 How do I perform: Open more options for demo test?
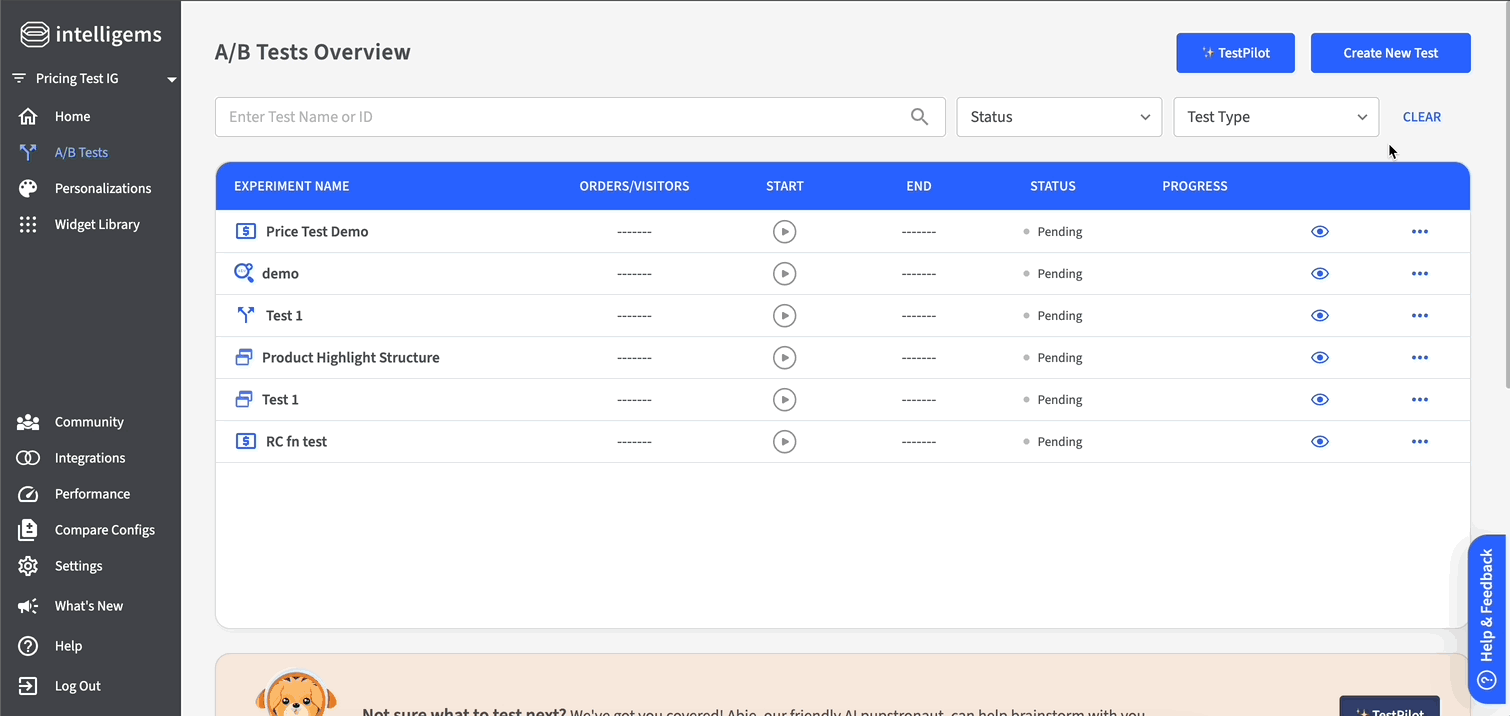pyautogui.click(x=1419, y=274)
